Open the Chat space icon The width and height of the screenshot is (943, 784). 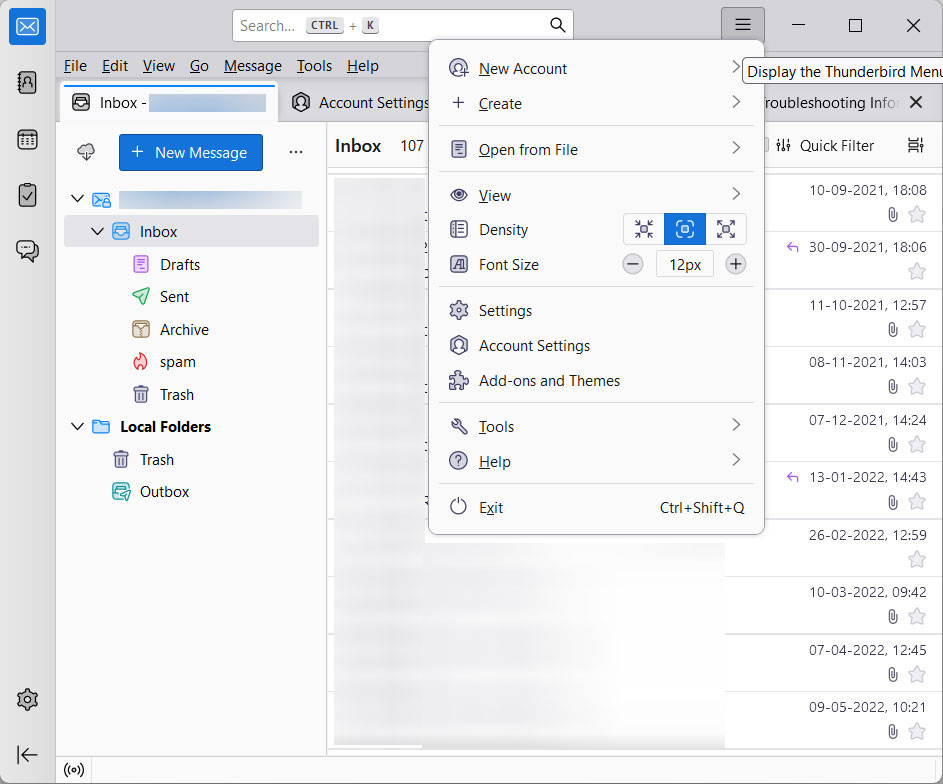pyautogui.click(x=27, y=251)
